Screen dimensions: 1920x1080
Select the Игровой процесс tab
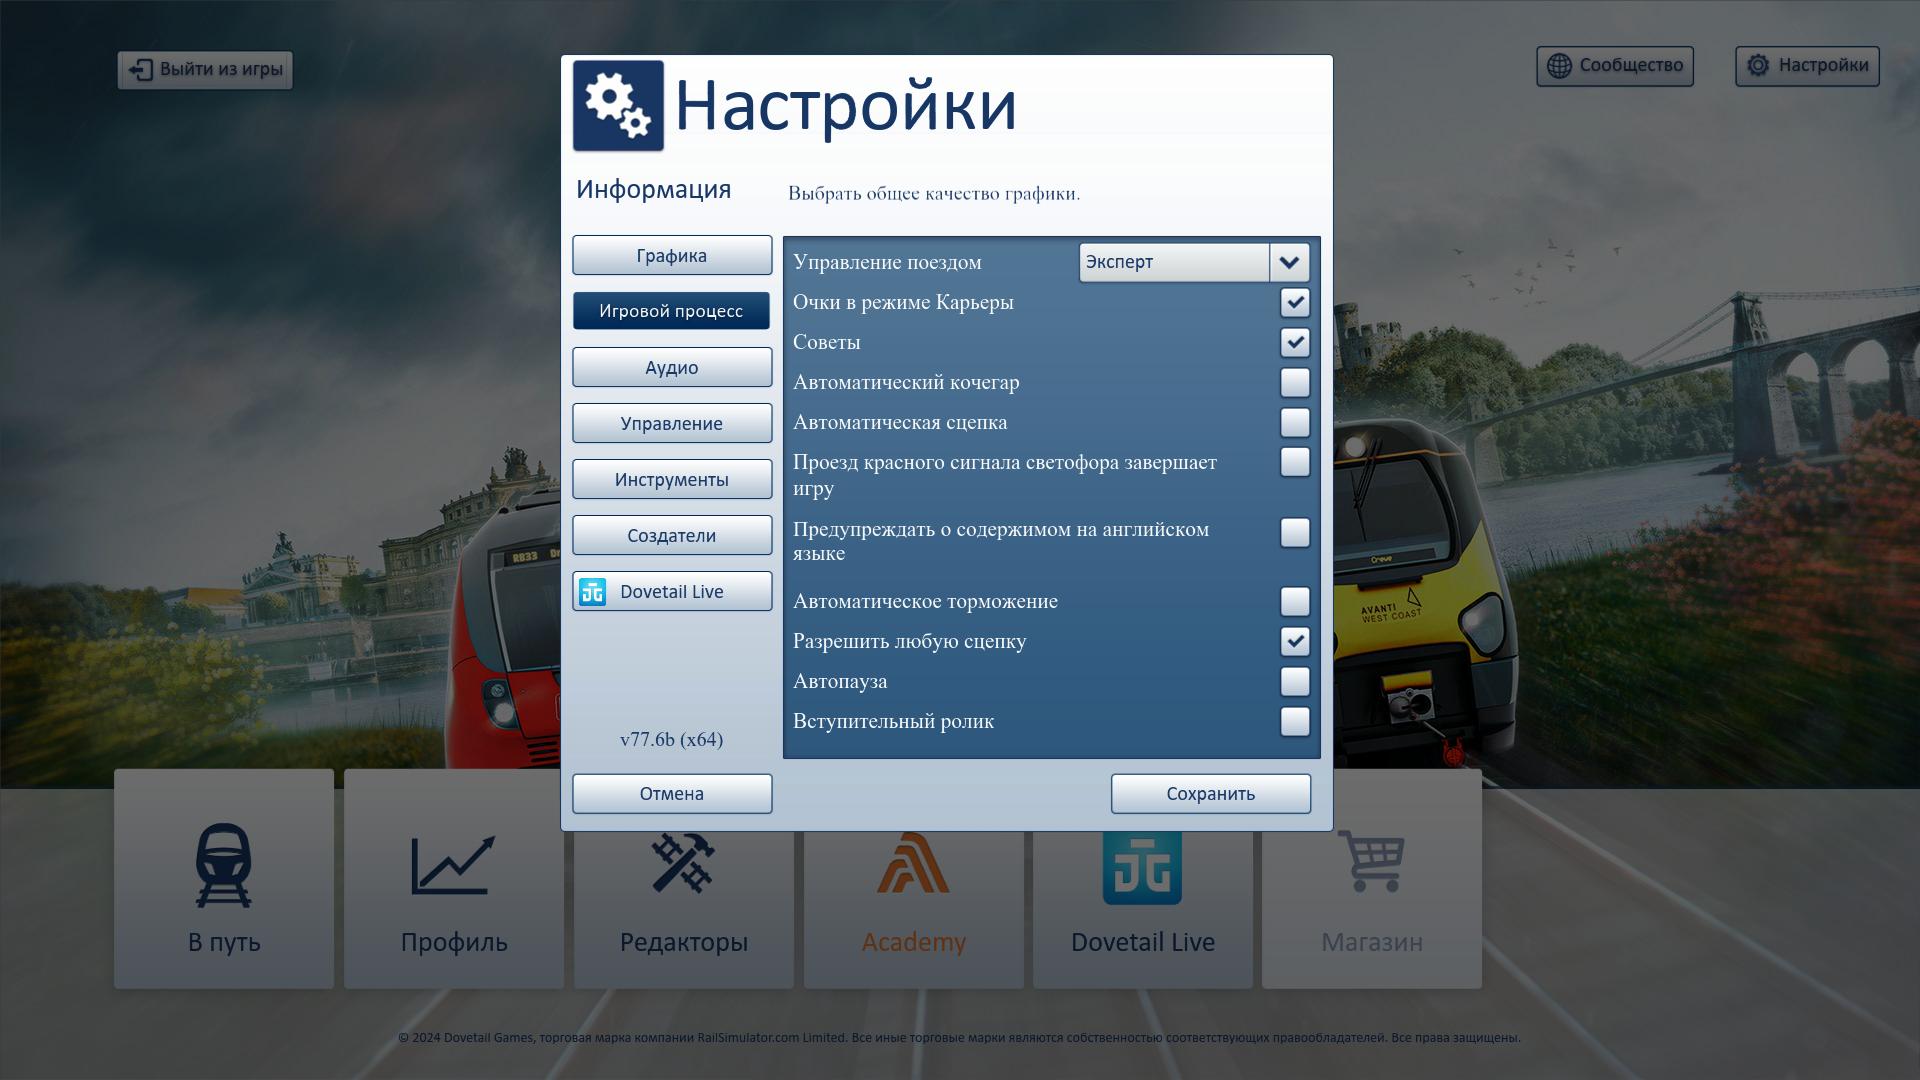pos(672,311)
